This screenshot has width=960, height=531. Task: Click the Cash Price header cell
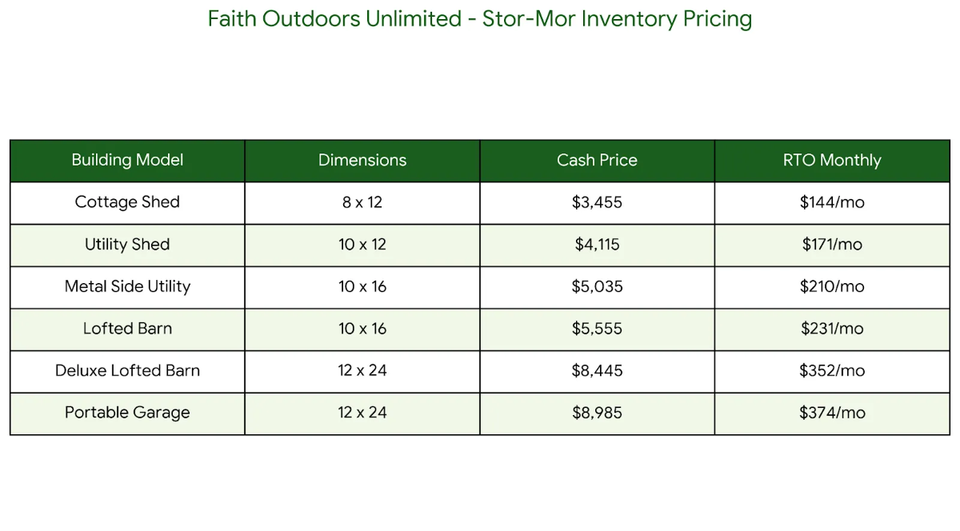pos(597,160)
